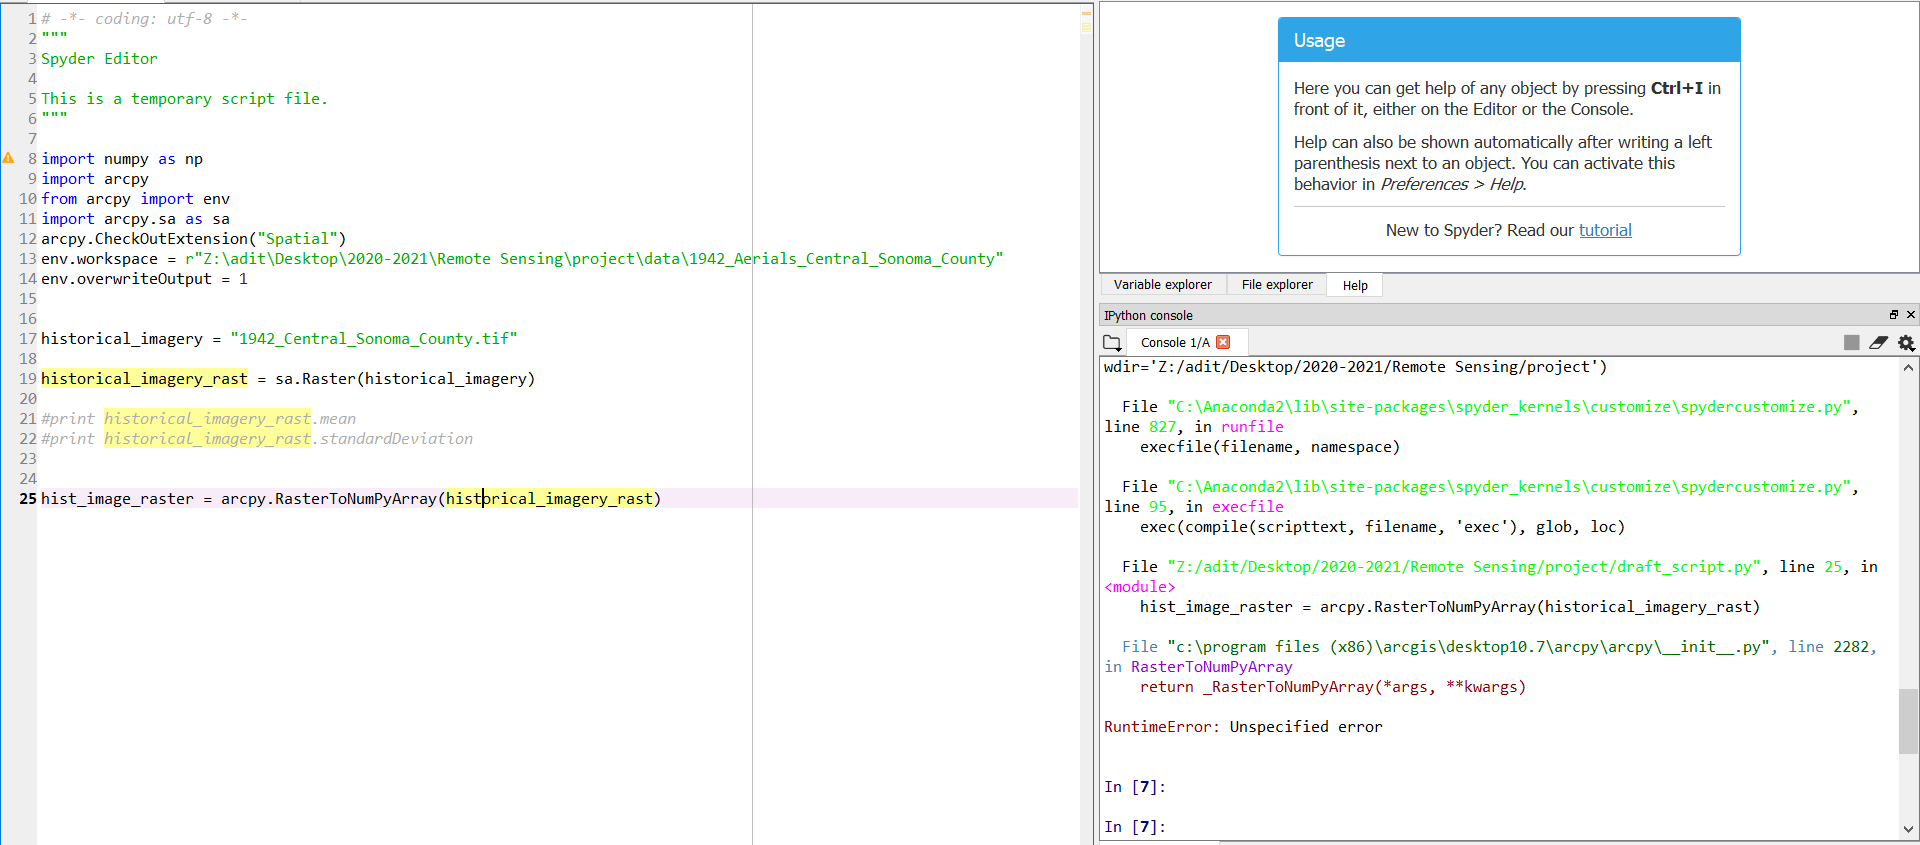Screen dimensions: 1920x845
Task: Click the arcpy __init__.py path in traceback
Action: tap(1469, 647)
